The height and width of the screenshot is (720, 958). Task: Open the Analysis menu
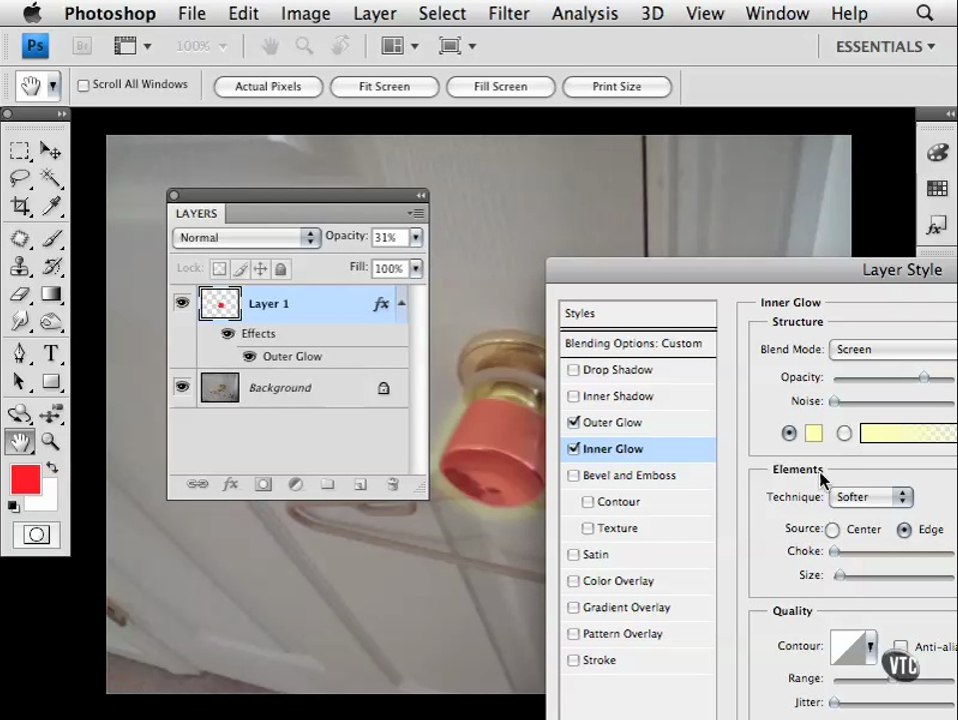point(585,13)
